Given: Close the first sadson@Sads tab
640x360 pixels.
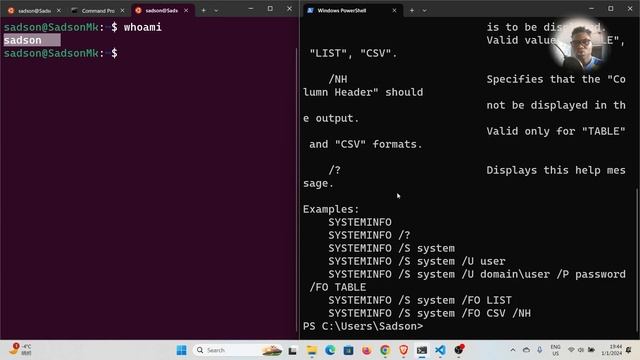Looking at the screenshot, I should 59,11.
